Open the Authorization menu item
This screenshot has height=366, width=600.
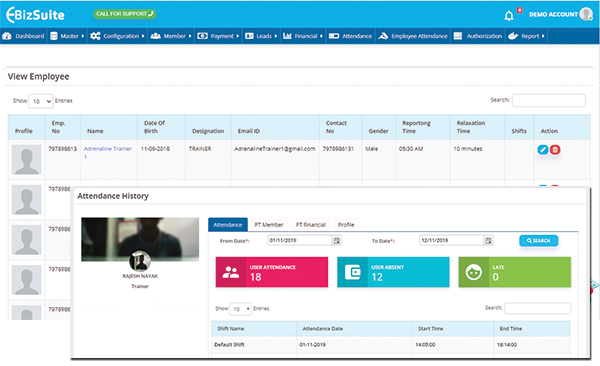tap(484, 36)
